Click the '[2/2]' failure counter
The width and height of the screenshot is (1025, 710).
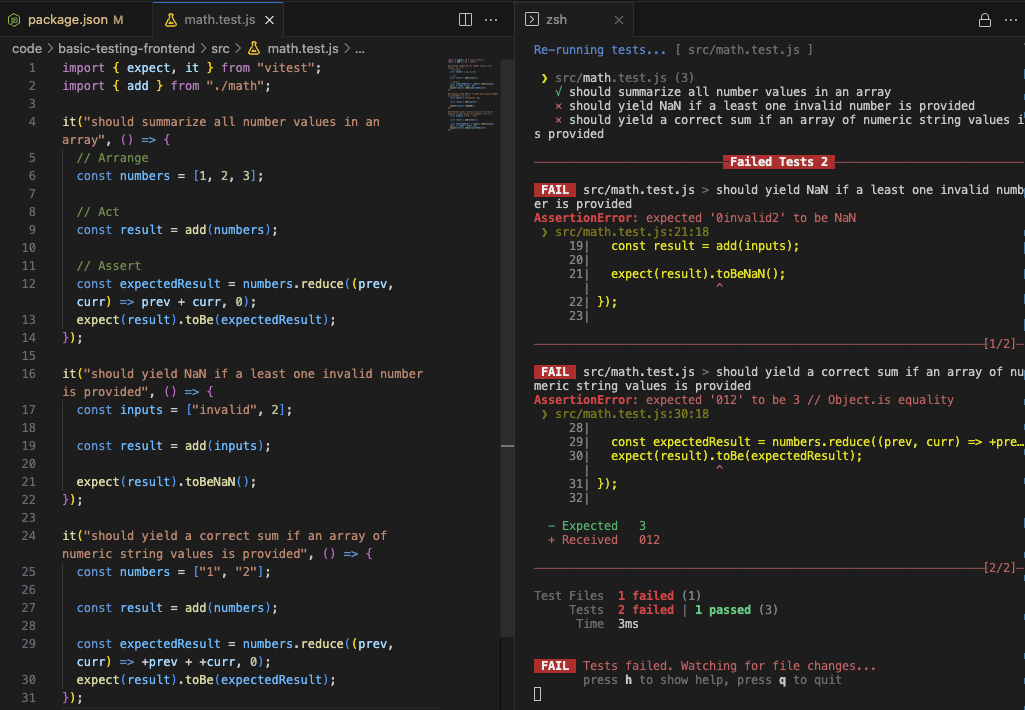coord(1000,567)
